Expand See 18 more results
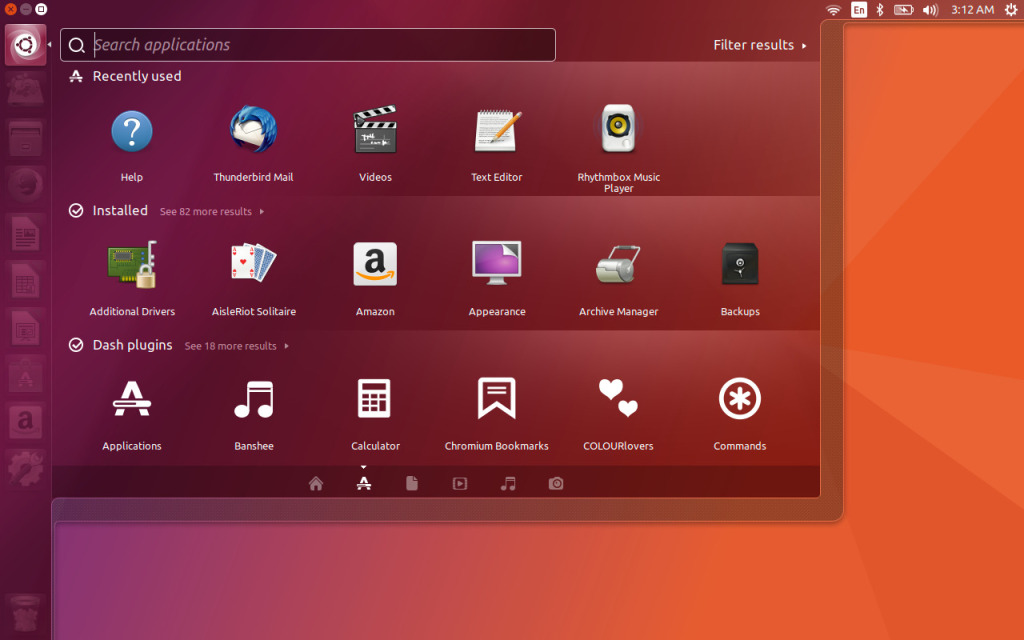Image resolution: width=1024 pixels, height=640 pixels. pyautogui.click(x=236, y=346)
